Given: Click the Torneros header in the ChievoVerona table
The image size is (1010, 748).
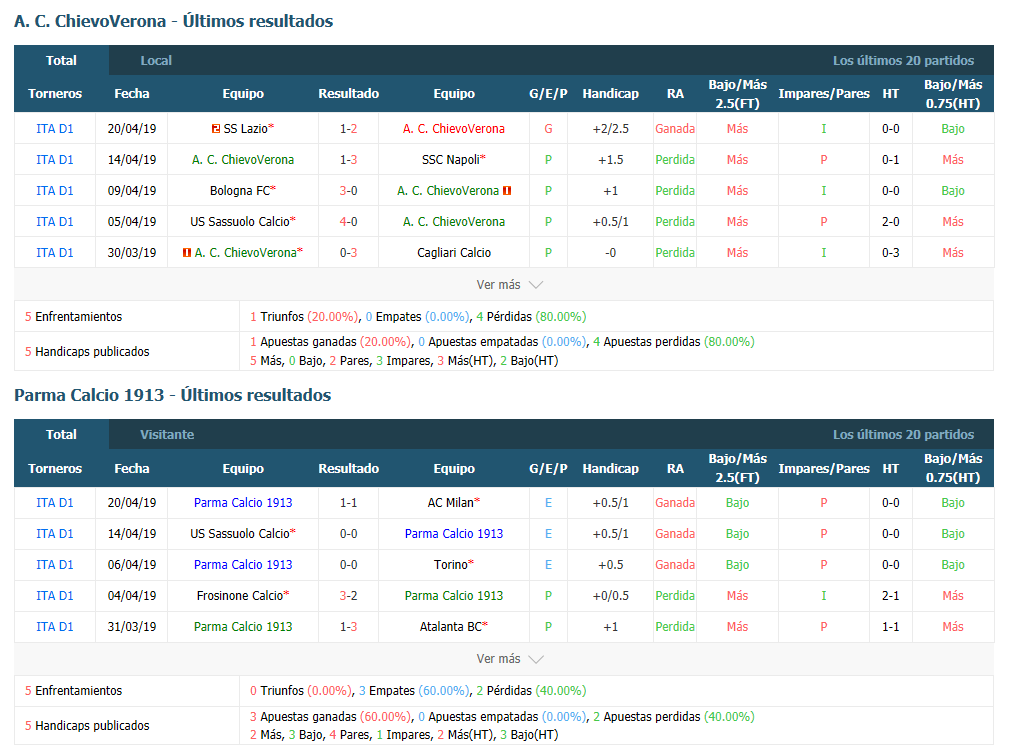Looking at the screenshot, I should tap(55, 94).
